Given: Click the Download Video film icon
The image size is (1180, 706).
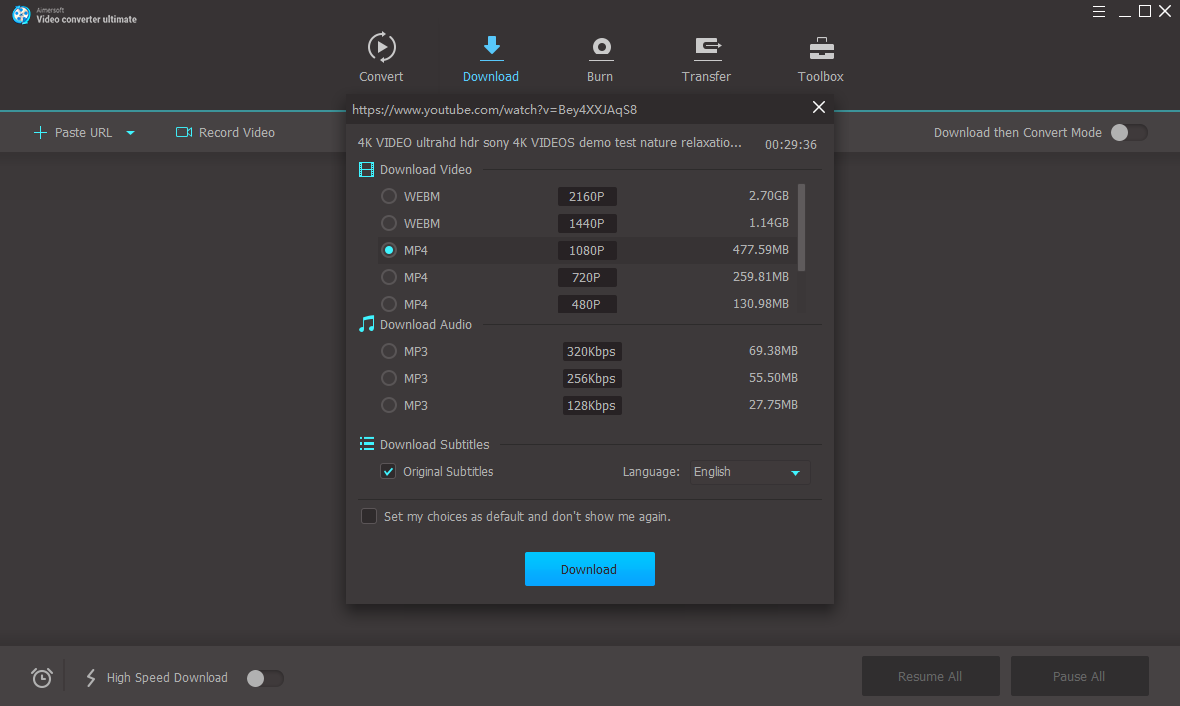Looking at the screenshot, I should click(x=366, y=169).
